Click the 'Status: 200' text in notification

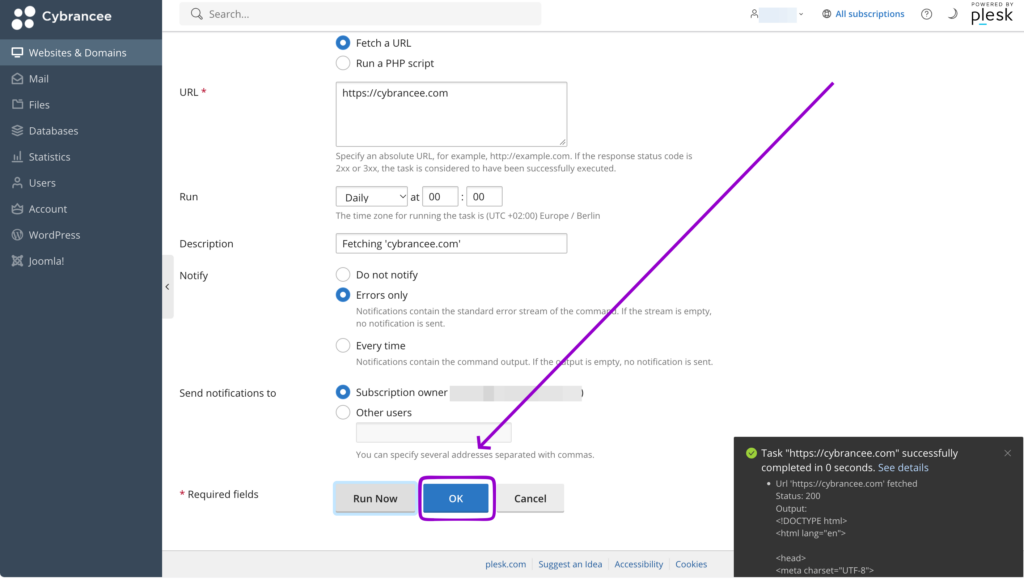click(x=798, y=496)
